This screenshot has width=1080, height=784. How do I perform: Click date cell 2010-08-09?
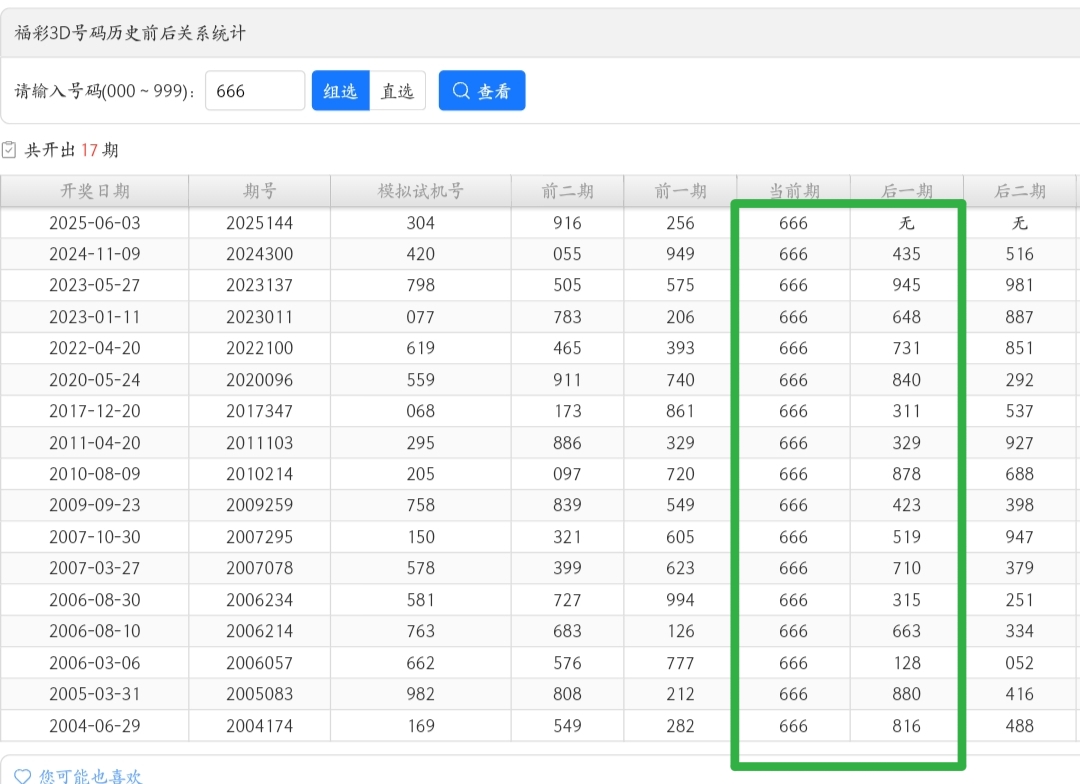pyautogui.click(x=95, y=474)
